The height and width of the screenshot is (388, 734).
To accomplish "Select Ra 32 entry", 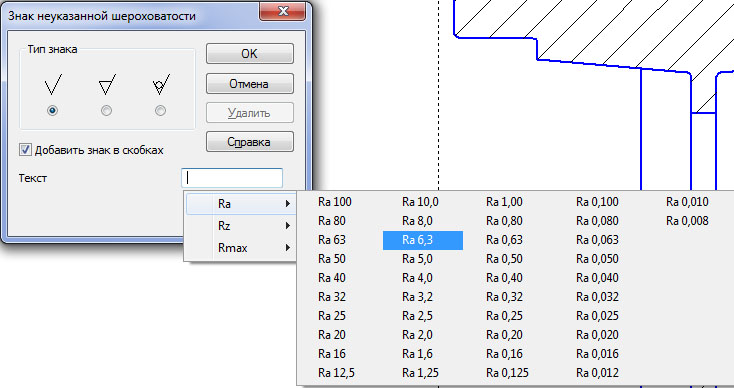I will tap(331, 297).
